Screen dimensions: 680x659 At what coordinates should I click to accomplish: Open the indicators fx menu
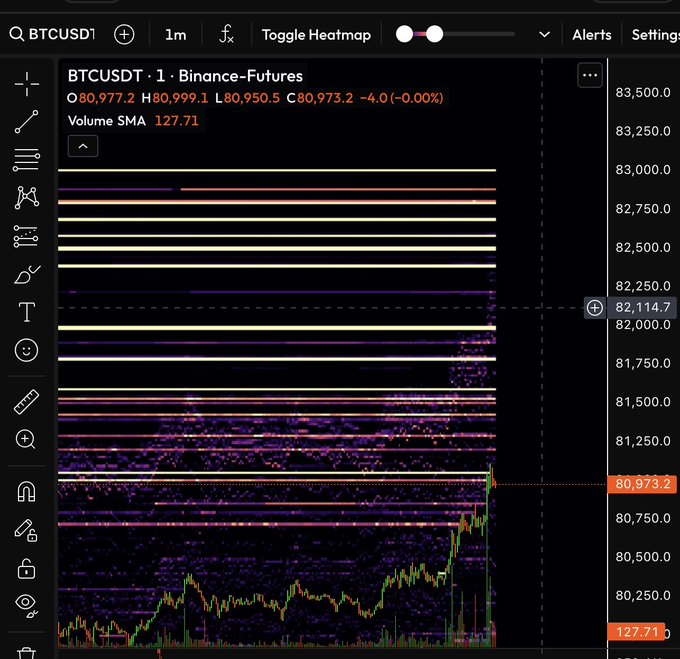(x=226, y=34)
